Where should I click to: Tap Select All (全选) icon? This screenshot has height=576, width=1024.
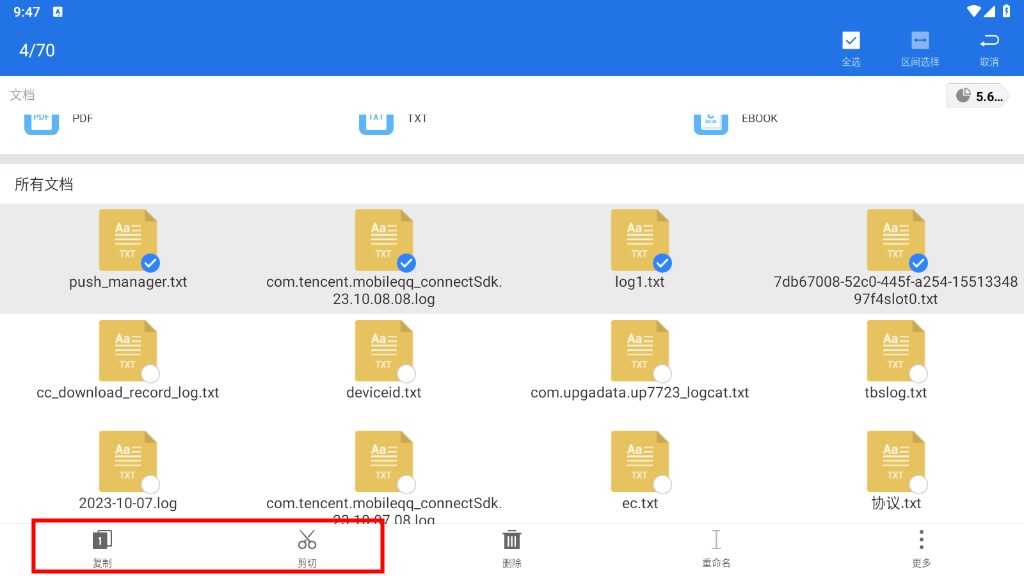point(851,41)
